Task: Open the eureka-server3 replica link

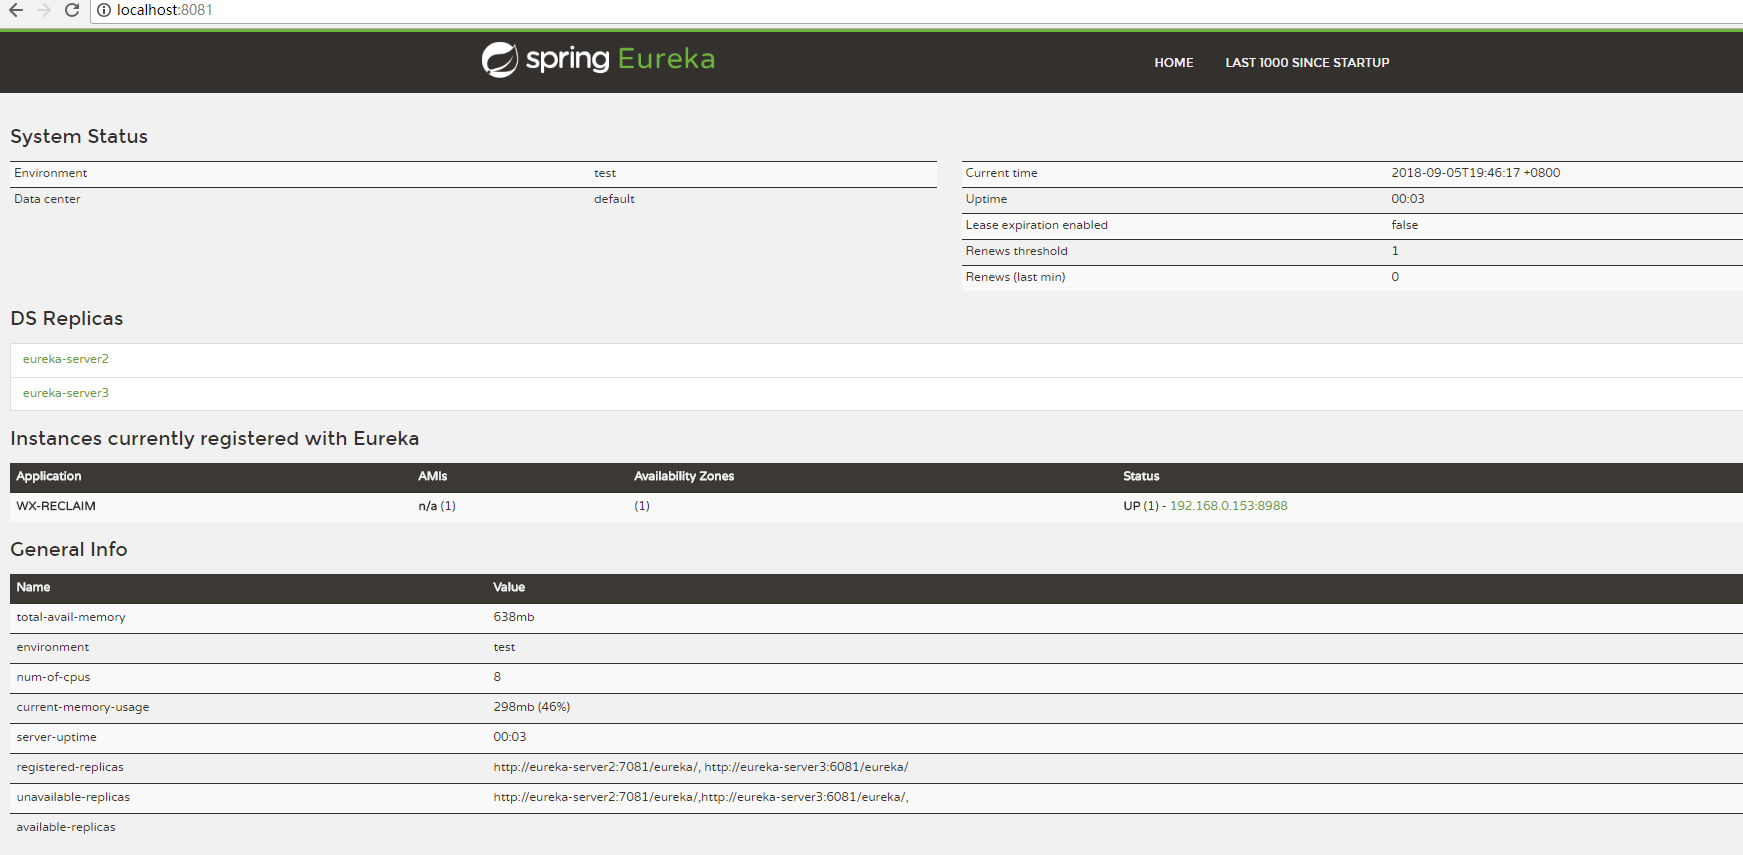Action: point(66,393)
